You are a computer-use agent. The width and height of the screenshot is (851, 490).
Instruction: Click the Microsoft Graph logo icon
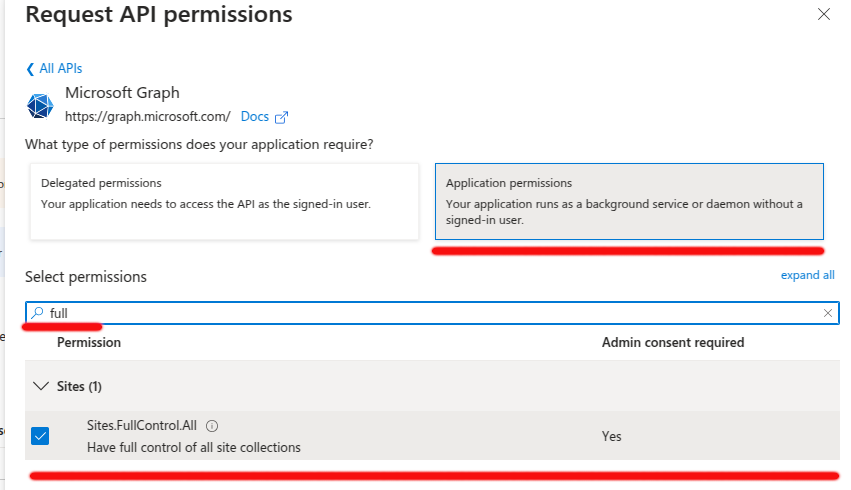(x=40, y=105)
